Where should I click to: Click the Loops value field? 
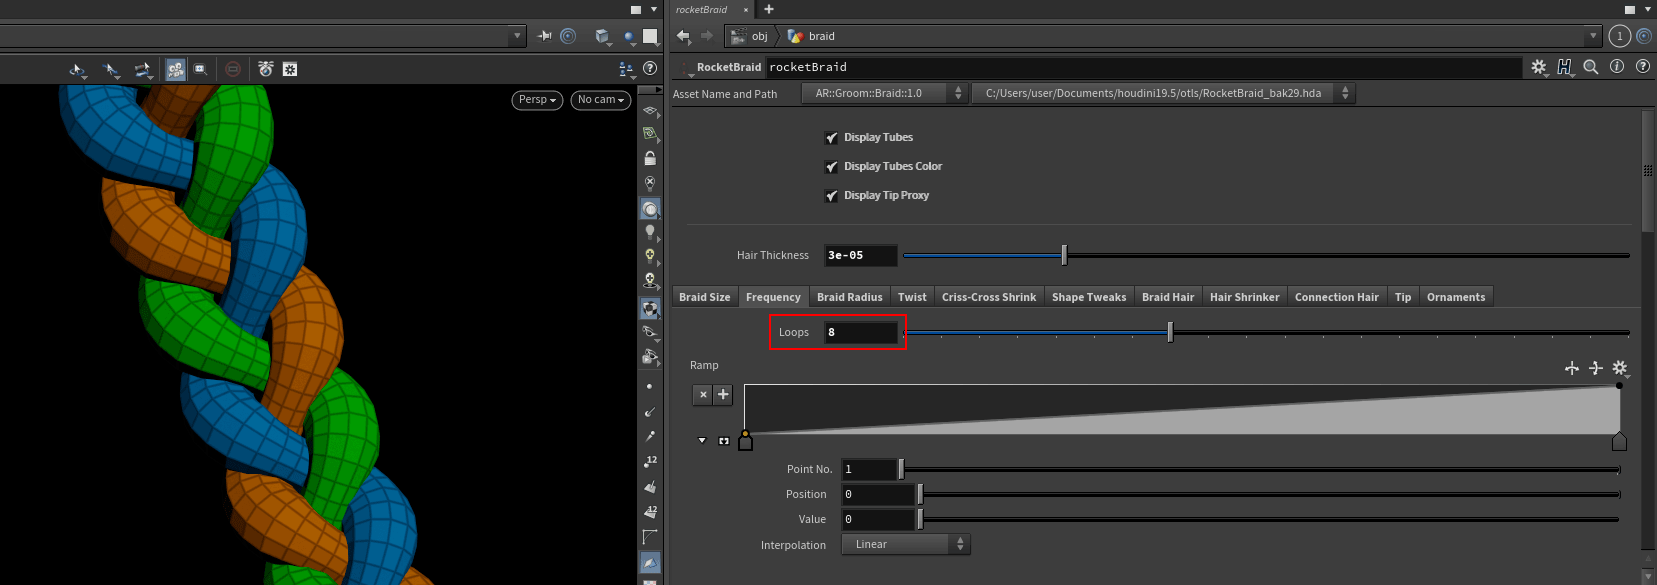[x=861, y=332]
